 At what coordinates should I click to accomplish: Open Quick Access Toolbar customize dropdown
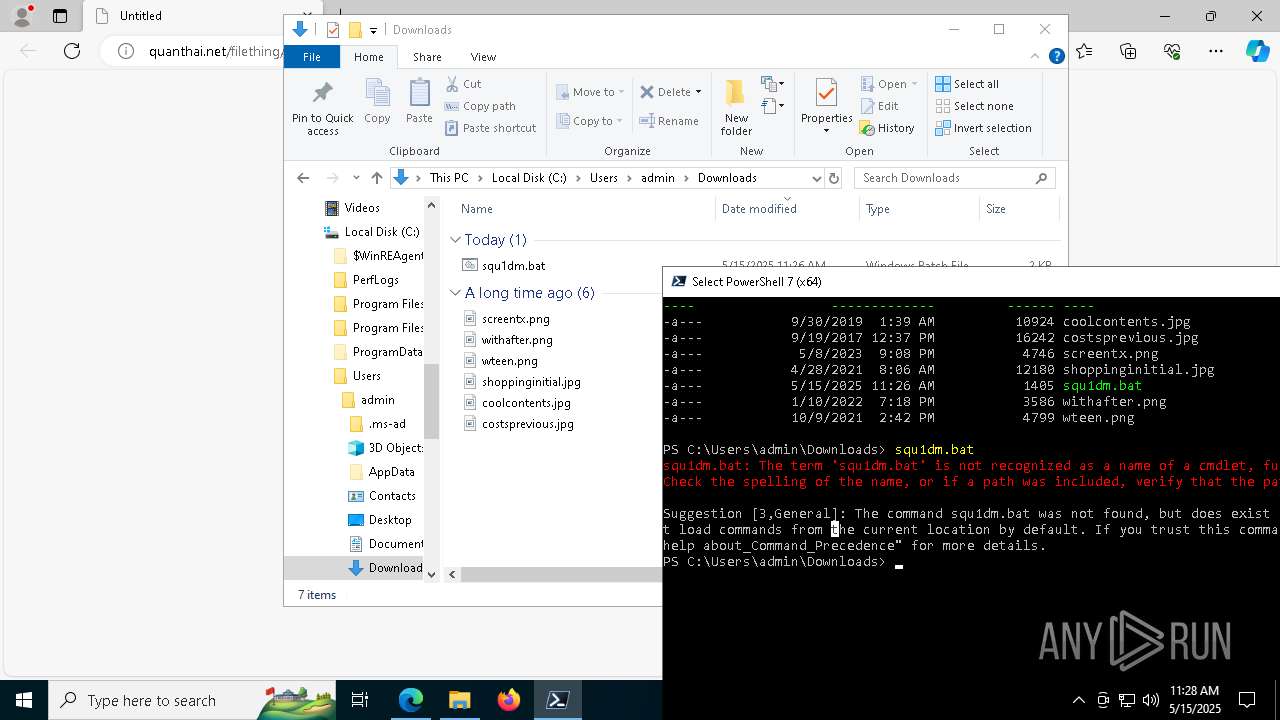click(x=373, y=30)
